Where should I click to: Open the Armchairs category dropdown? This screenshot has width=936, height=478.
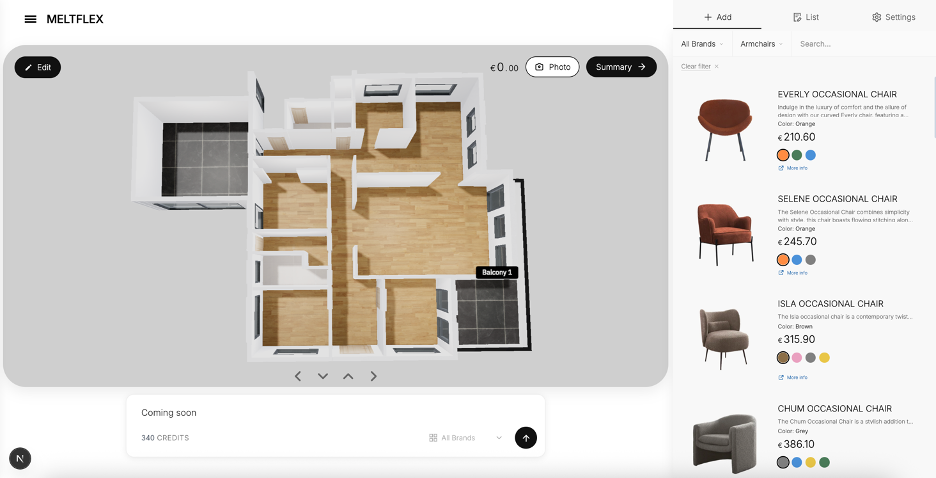[x=761, y=44]
